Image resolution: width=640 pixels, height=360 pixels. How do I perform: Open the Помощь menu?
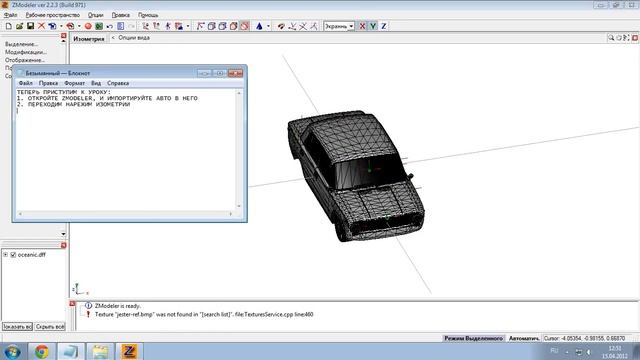pyautogui.click(x=148, y=15)
